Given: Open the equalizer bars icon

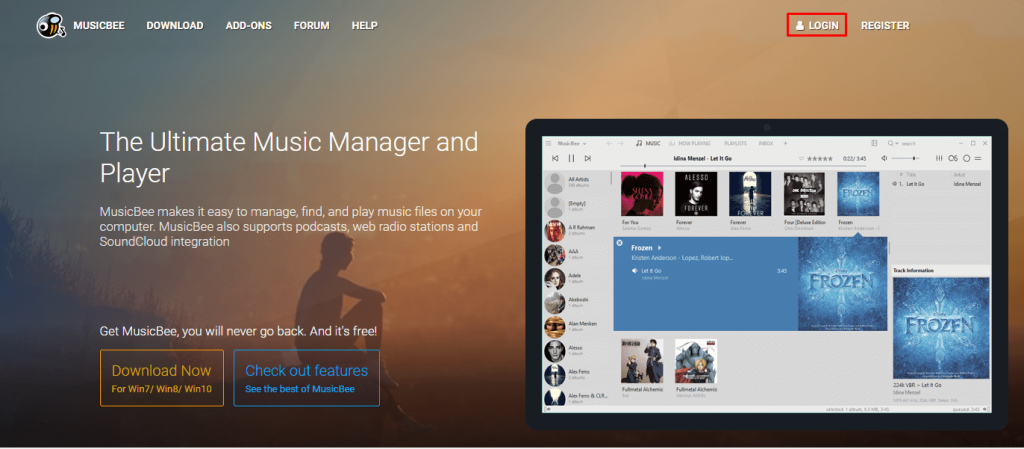Looking at the screenshot, I should [x=939, y=158].
